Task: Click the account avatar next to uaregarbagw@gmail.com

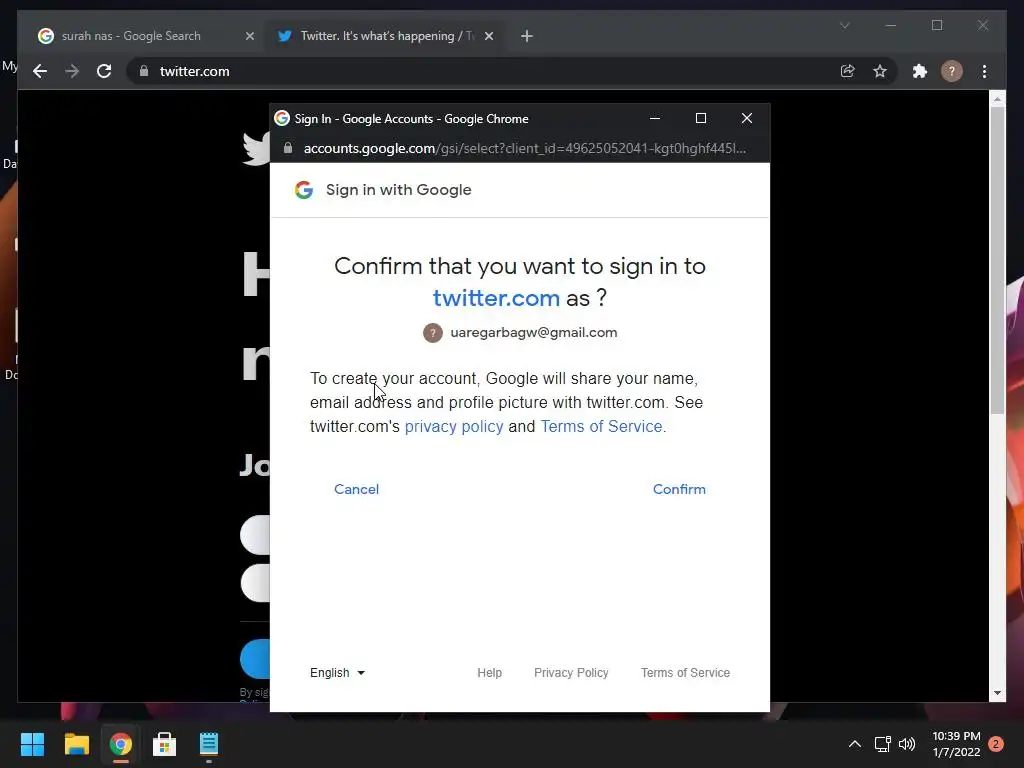Action: [432, 332]
